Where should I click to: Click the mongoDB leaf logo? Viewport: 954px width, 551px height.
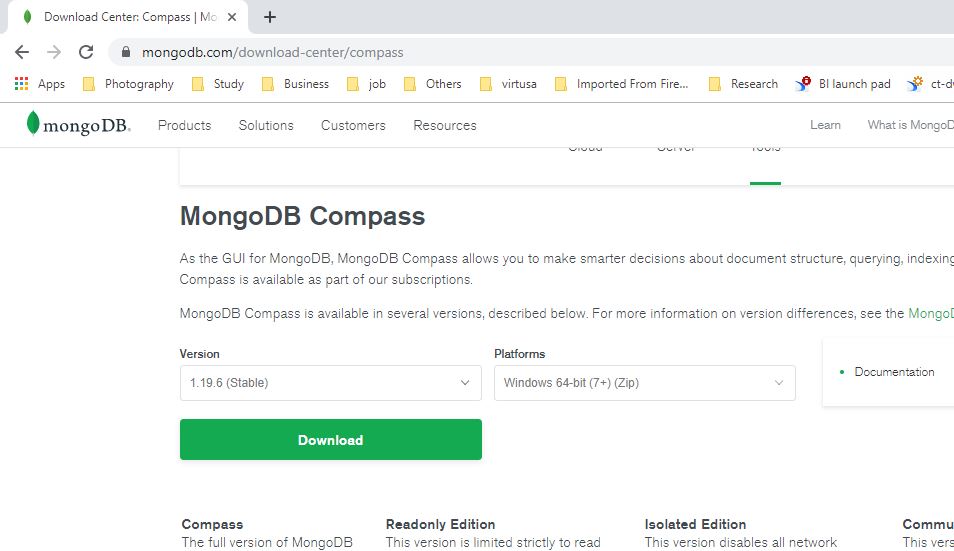pyautogui.click(x=78, y=125)
